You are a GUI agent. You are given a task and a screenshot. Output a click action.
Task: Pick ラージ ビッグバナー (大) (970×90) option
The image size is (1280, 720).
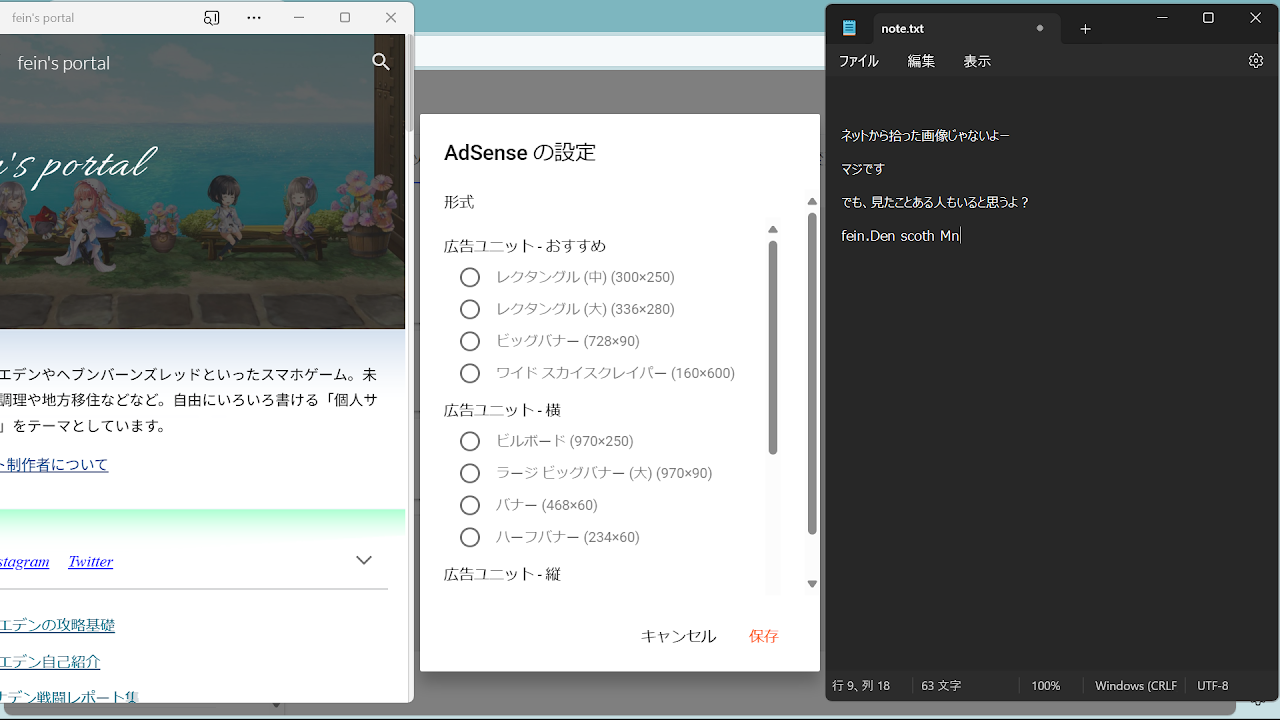pos(470,473)
